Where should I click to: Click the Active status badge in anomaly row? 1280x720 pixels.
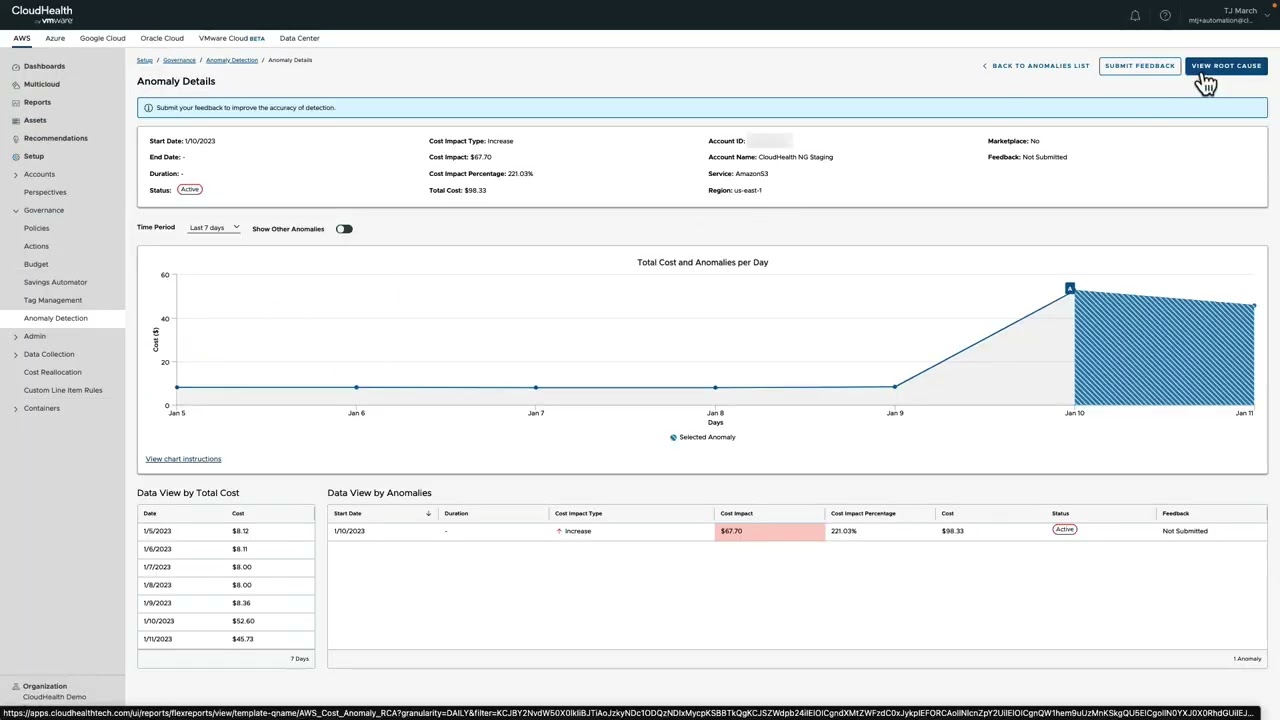click(1064, 530)
